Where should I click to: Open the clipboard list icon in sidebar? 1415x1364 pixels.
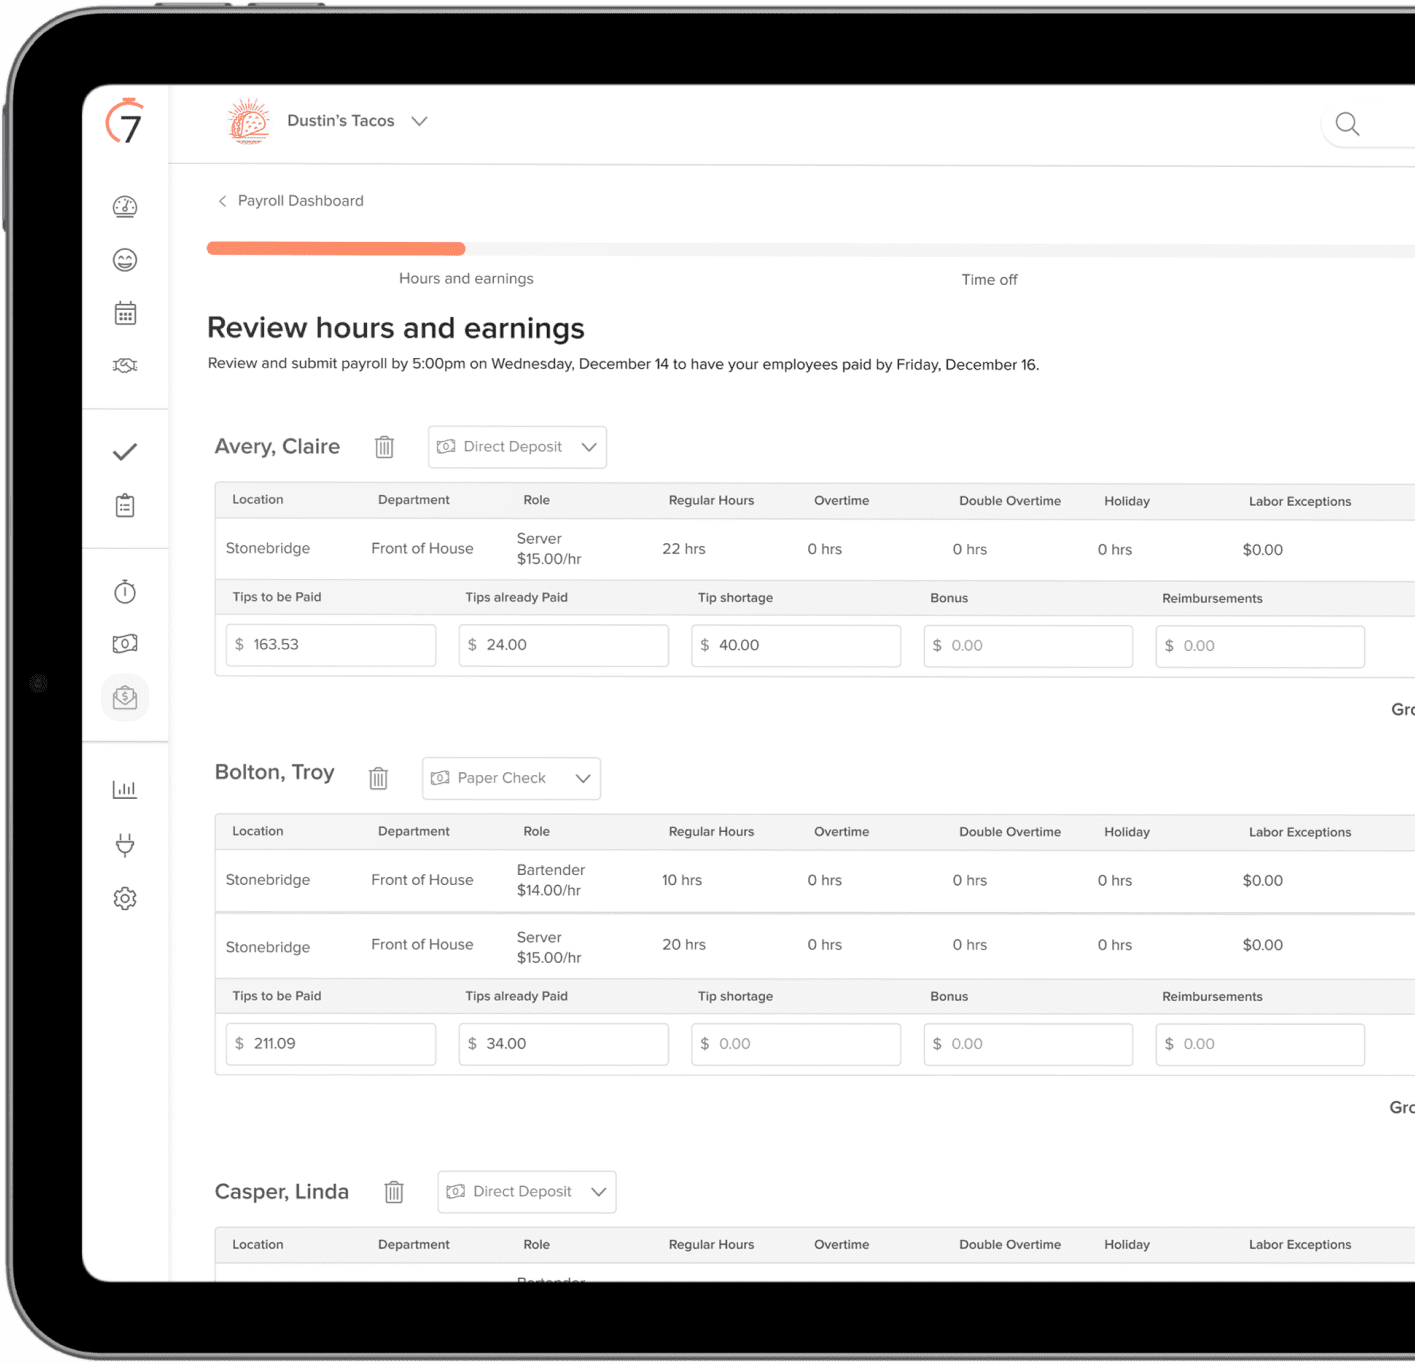click(x=125, y=505)
